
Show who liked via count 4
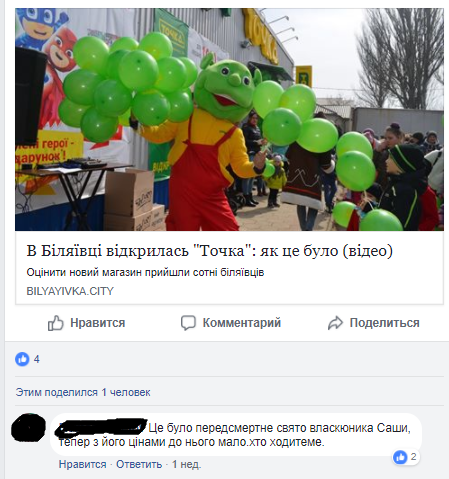click(37, 359)
